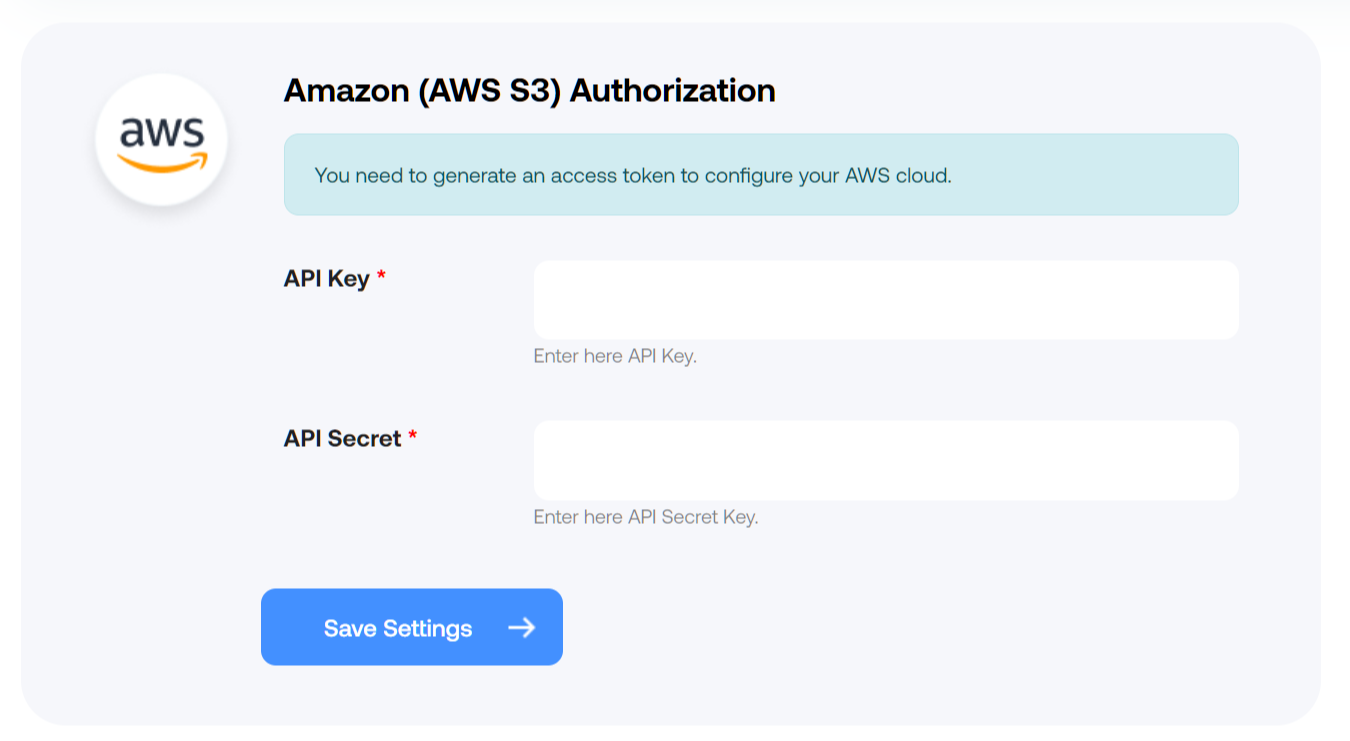Focus the API Key input field

[886, 300]
